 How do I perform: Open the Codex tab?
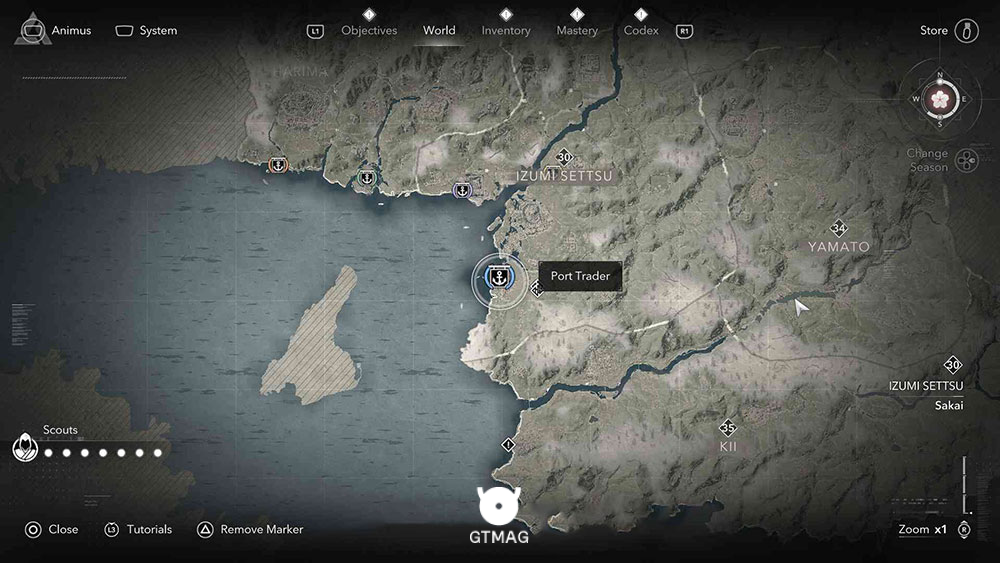641,31
